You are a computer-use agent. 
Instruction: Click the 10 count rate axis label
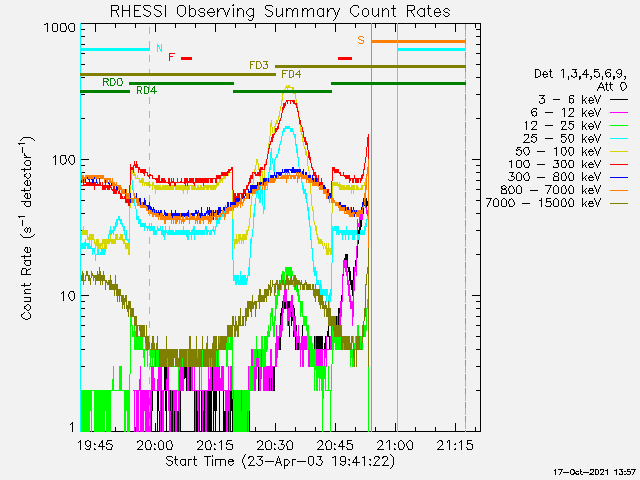[x=68, y=296]
